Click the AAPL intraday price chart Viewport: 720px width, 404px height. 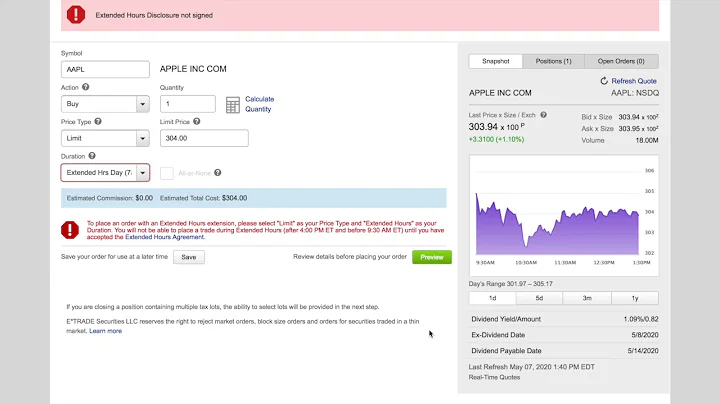(x=563, y=215)
